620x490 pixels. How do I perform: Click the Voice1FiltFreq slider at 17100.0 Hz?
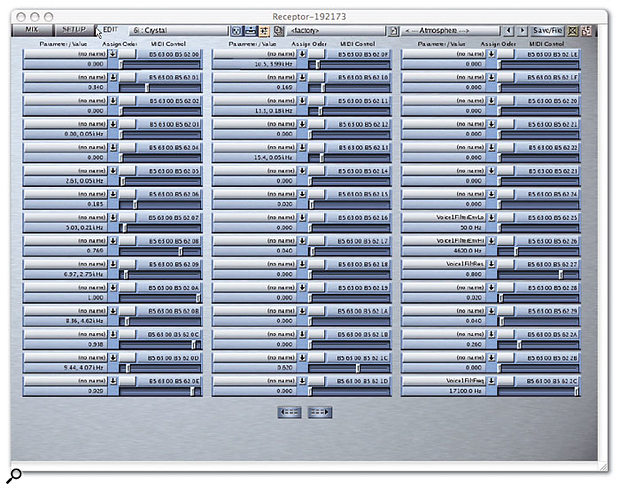pyautogui.click(x=538, y=391)
